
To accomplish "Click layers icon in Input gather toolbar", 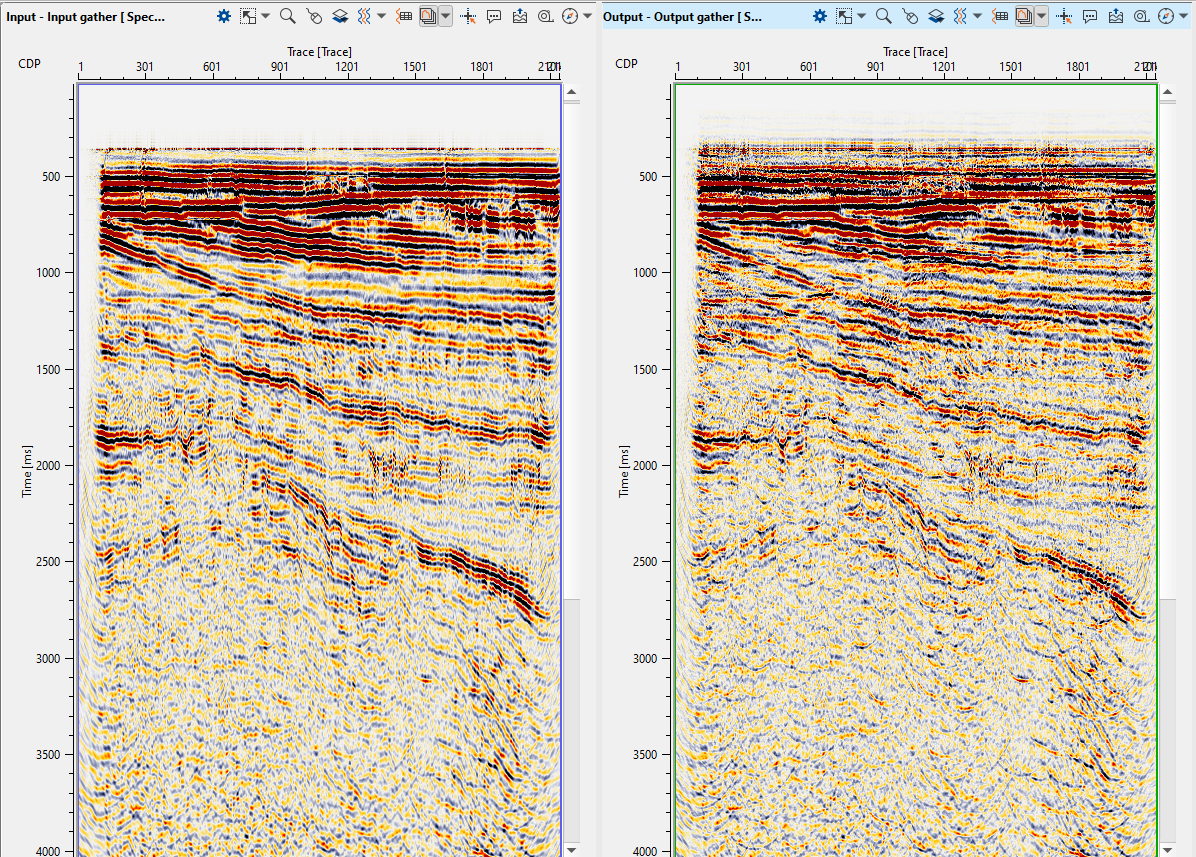I will 339,16.
